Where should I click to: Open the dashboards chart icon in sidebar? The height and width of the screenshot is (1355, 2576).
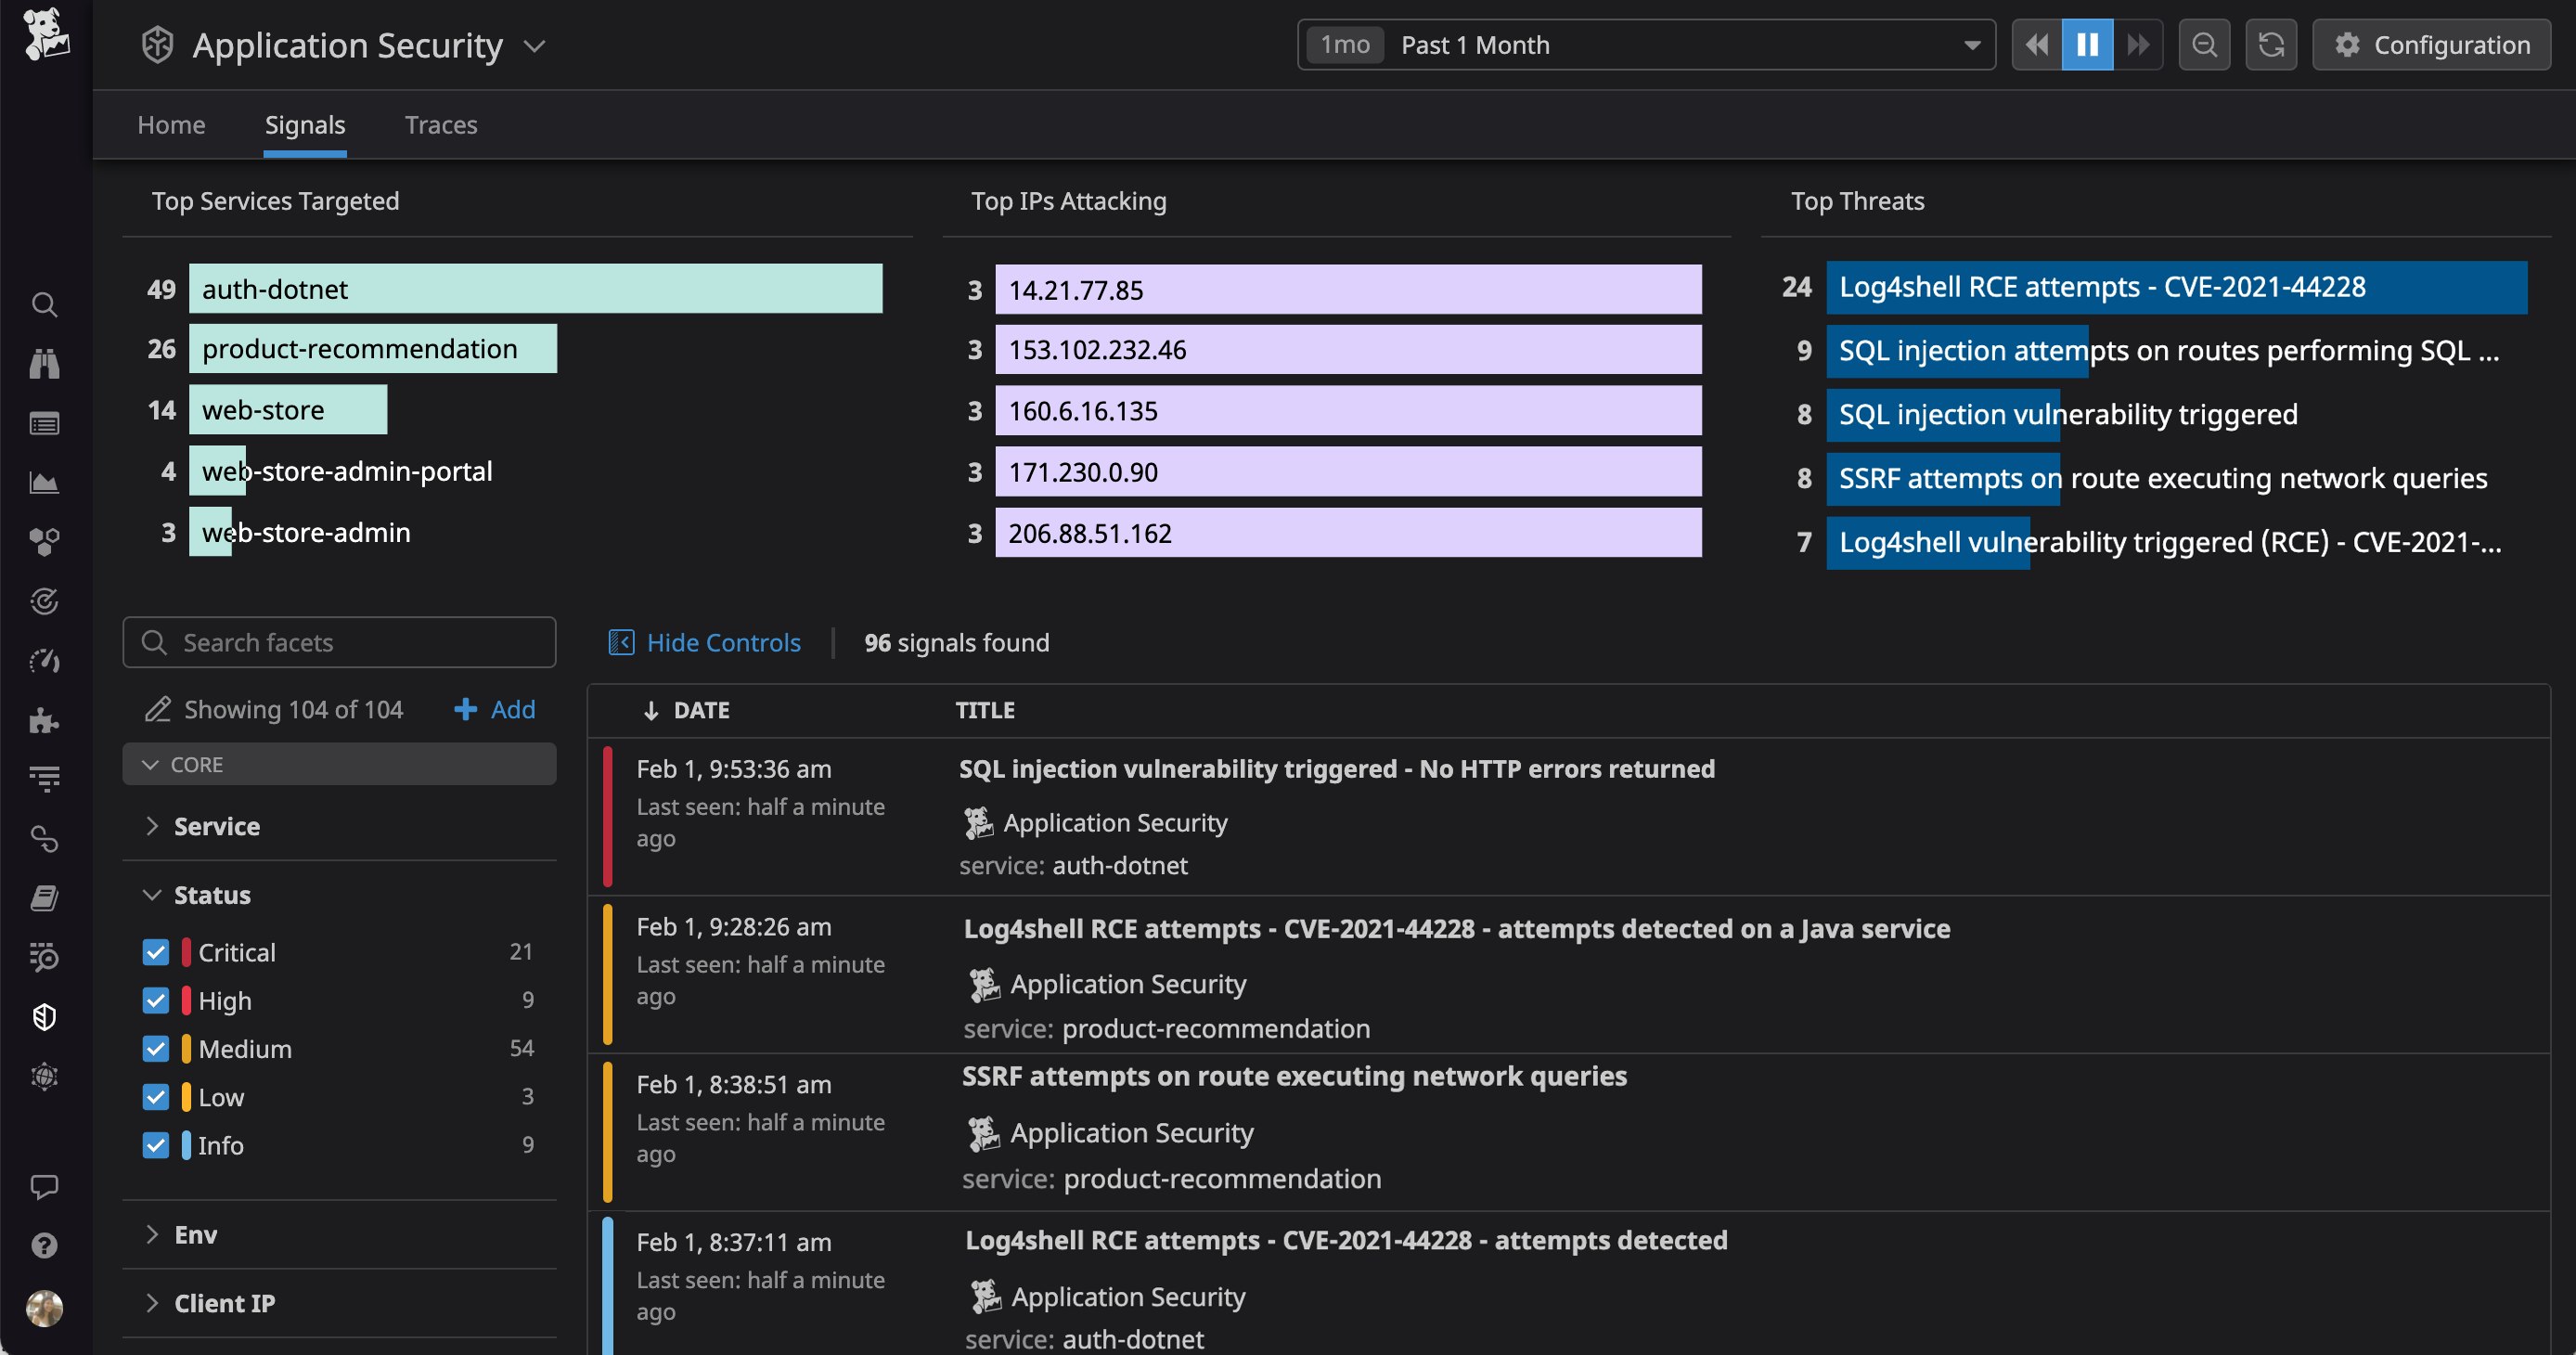44,483
